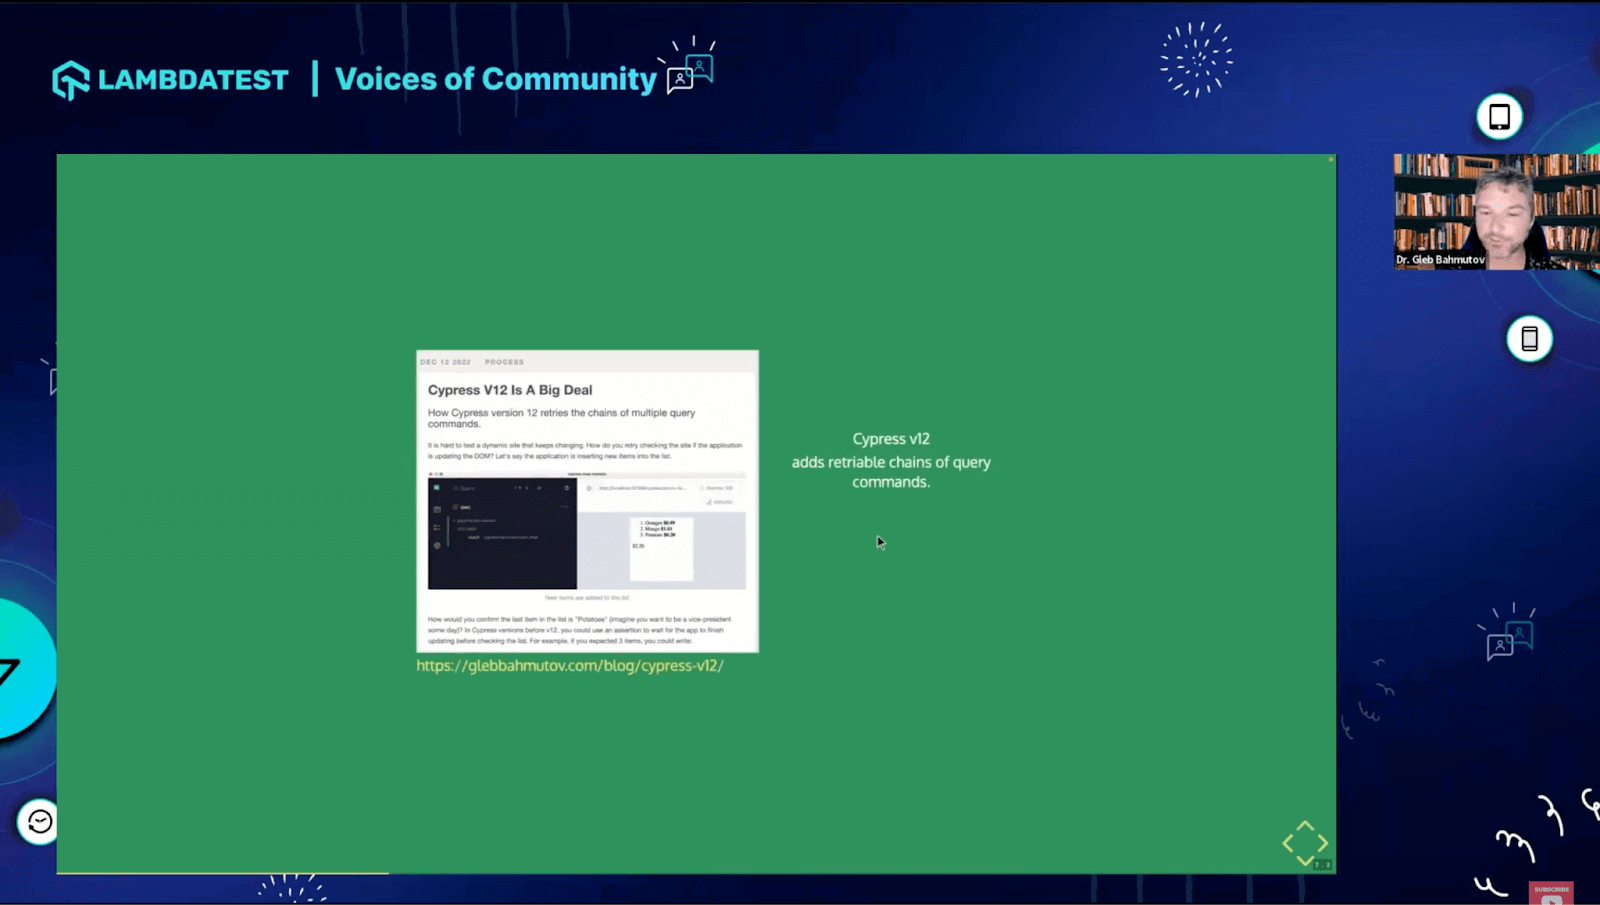Click the clock icon at bottom left
Screen dimensions: 1600x905
[x=39, y=822]
